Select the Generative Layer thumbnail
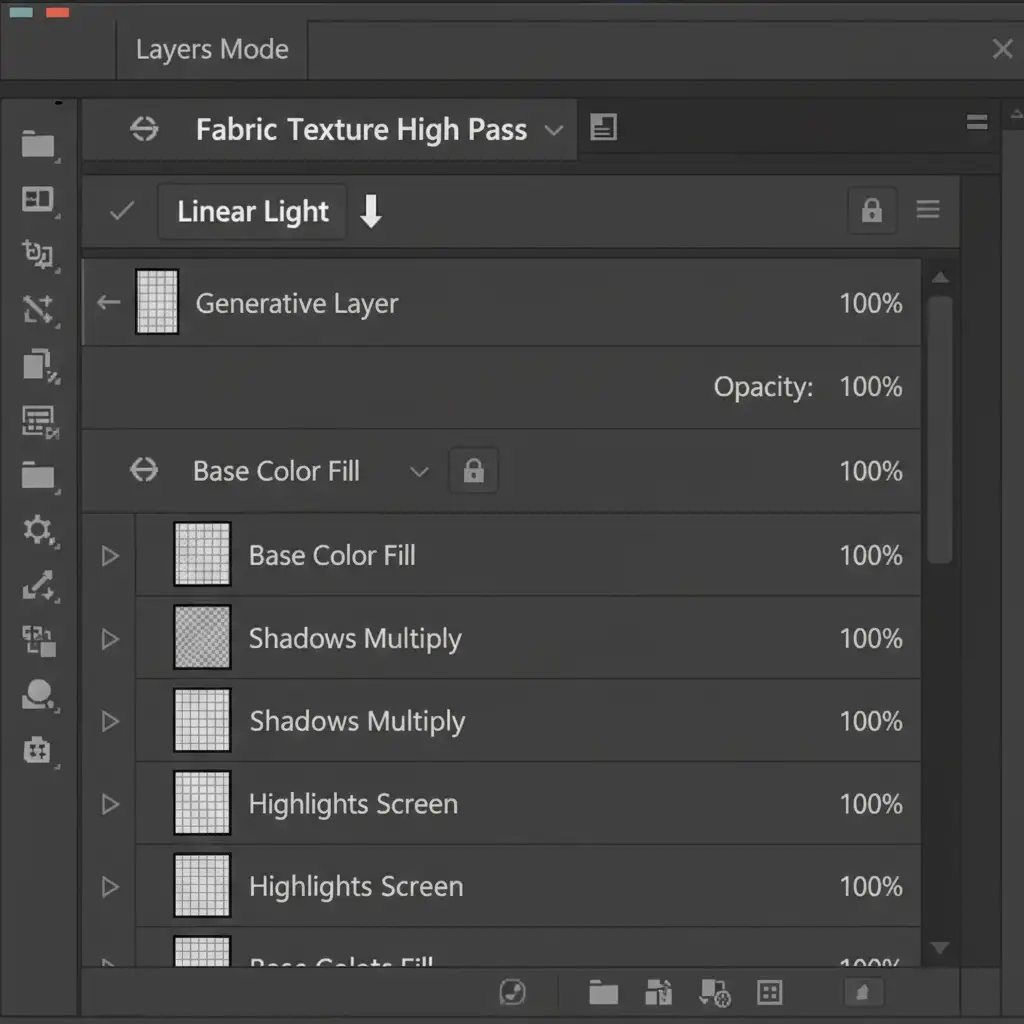The width and height of the screenshot is (1024, 1024). click(x=157, y=302)
